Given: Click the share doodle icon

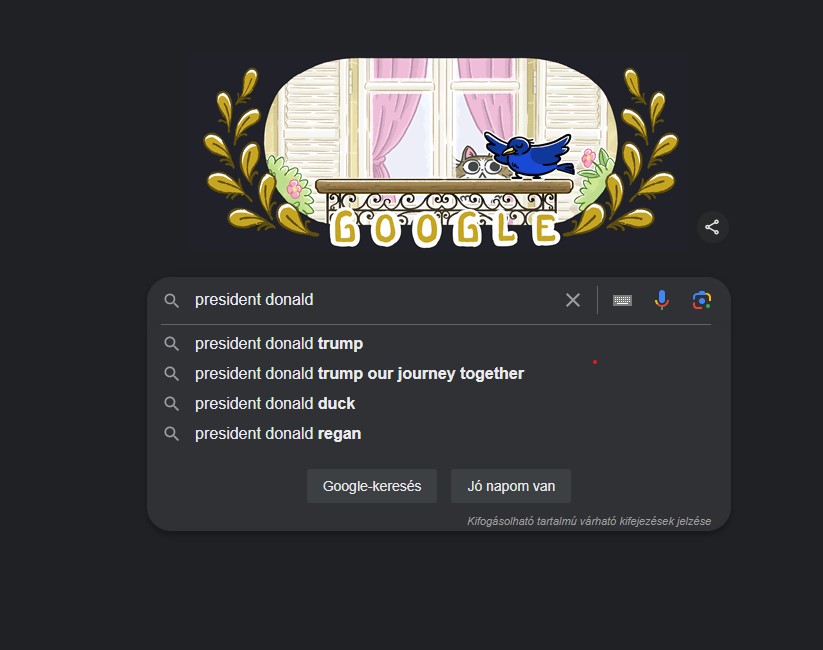Looking at the screenshot, I should [x=712, y=227].
